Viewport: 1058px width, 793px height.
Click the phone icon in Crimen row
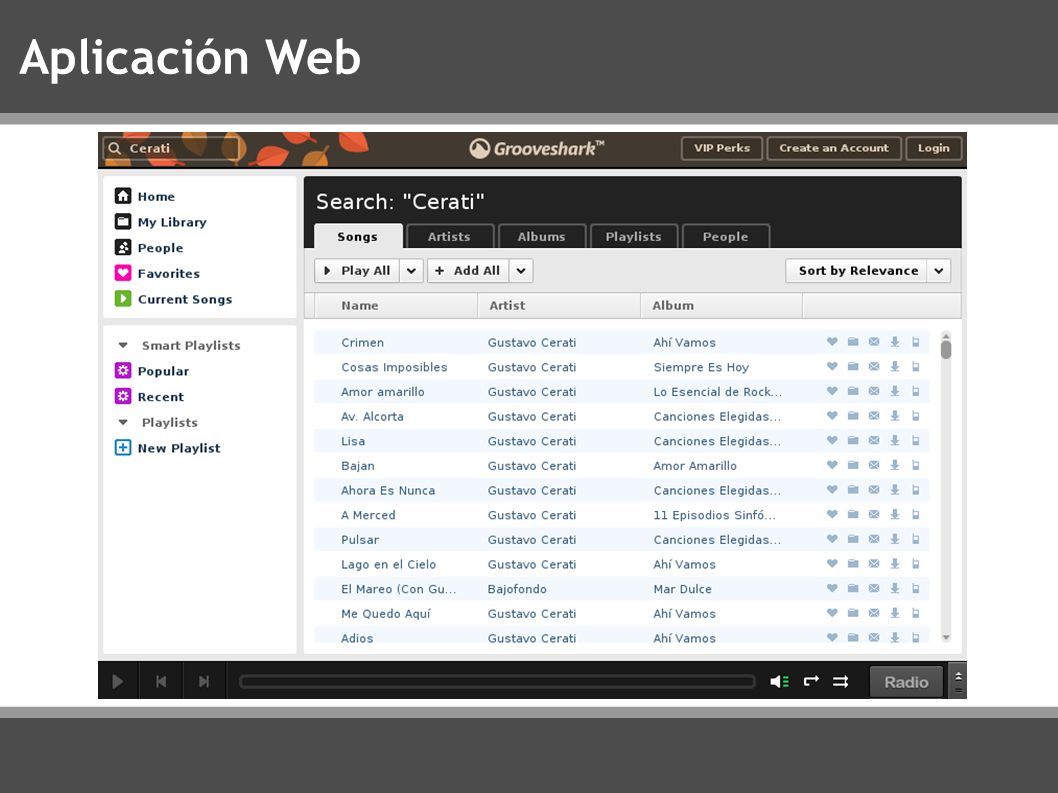(x=916, y=341)
